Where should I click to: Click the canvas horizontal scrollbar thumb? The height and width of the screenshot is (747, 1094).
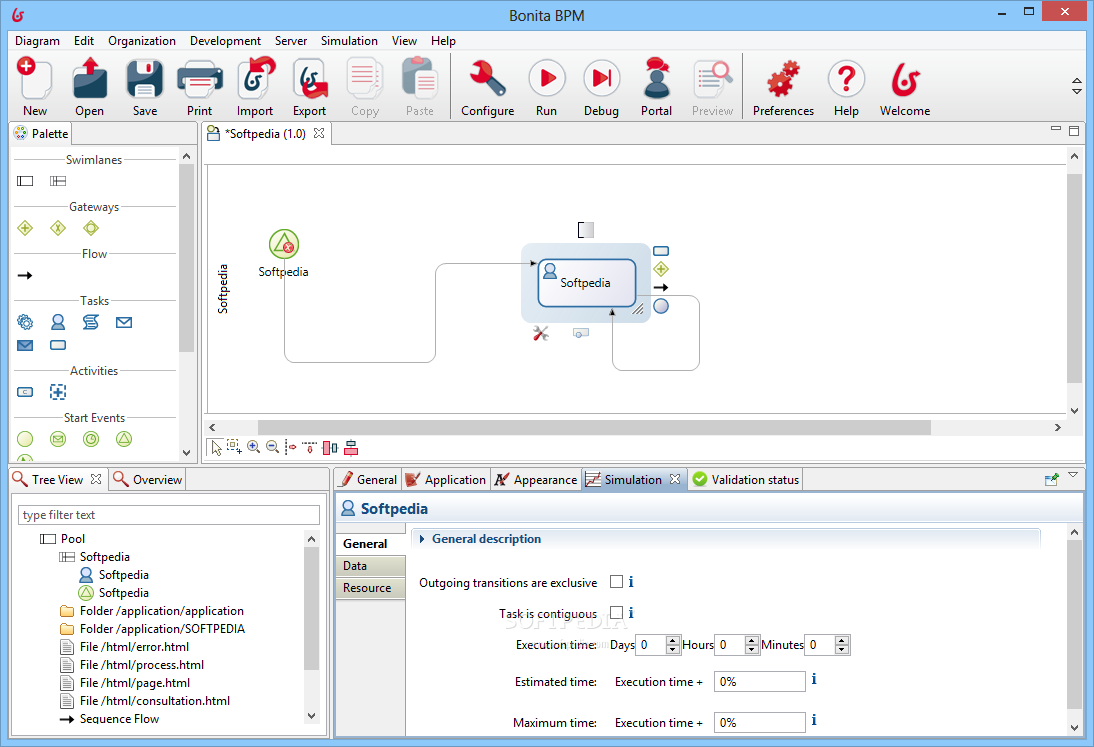coord(594,427)
